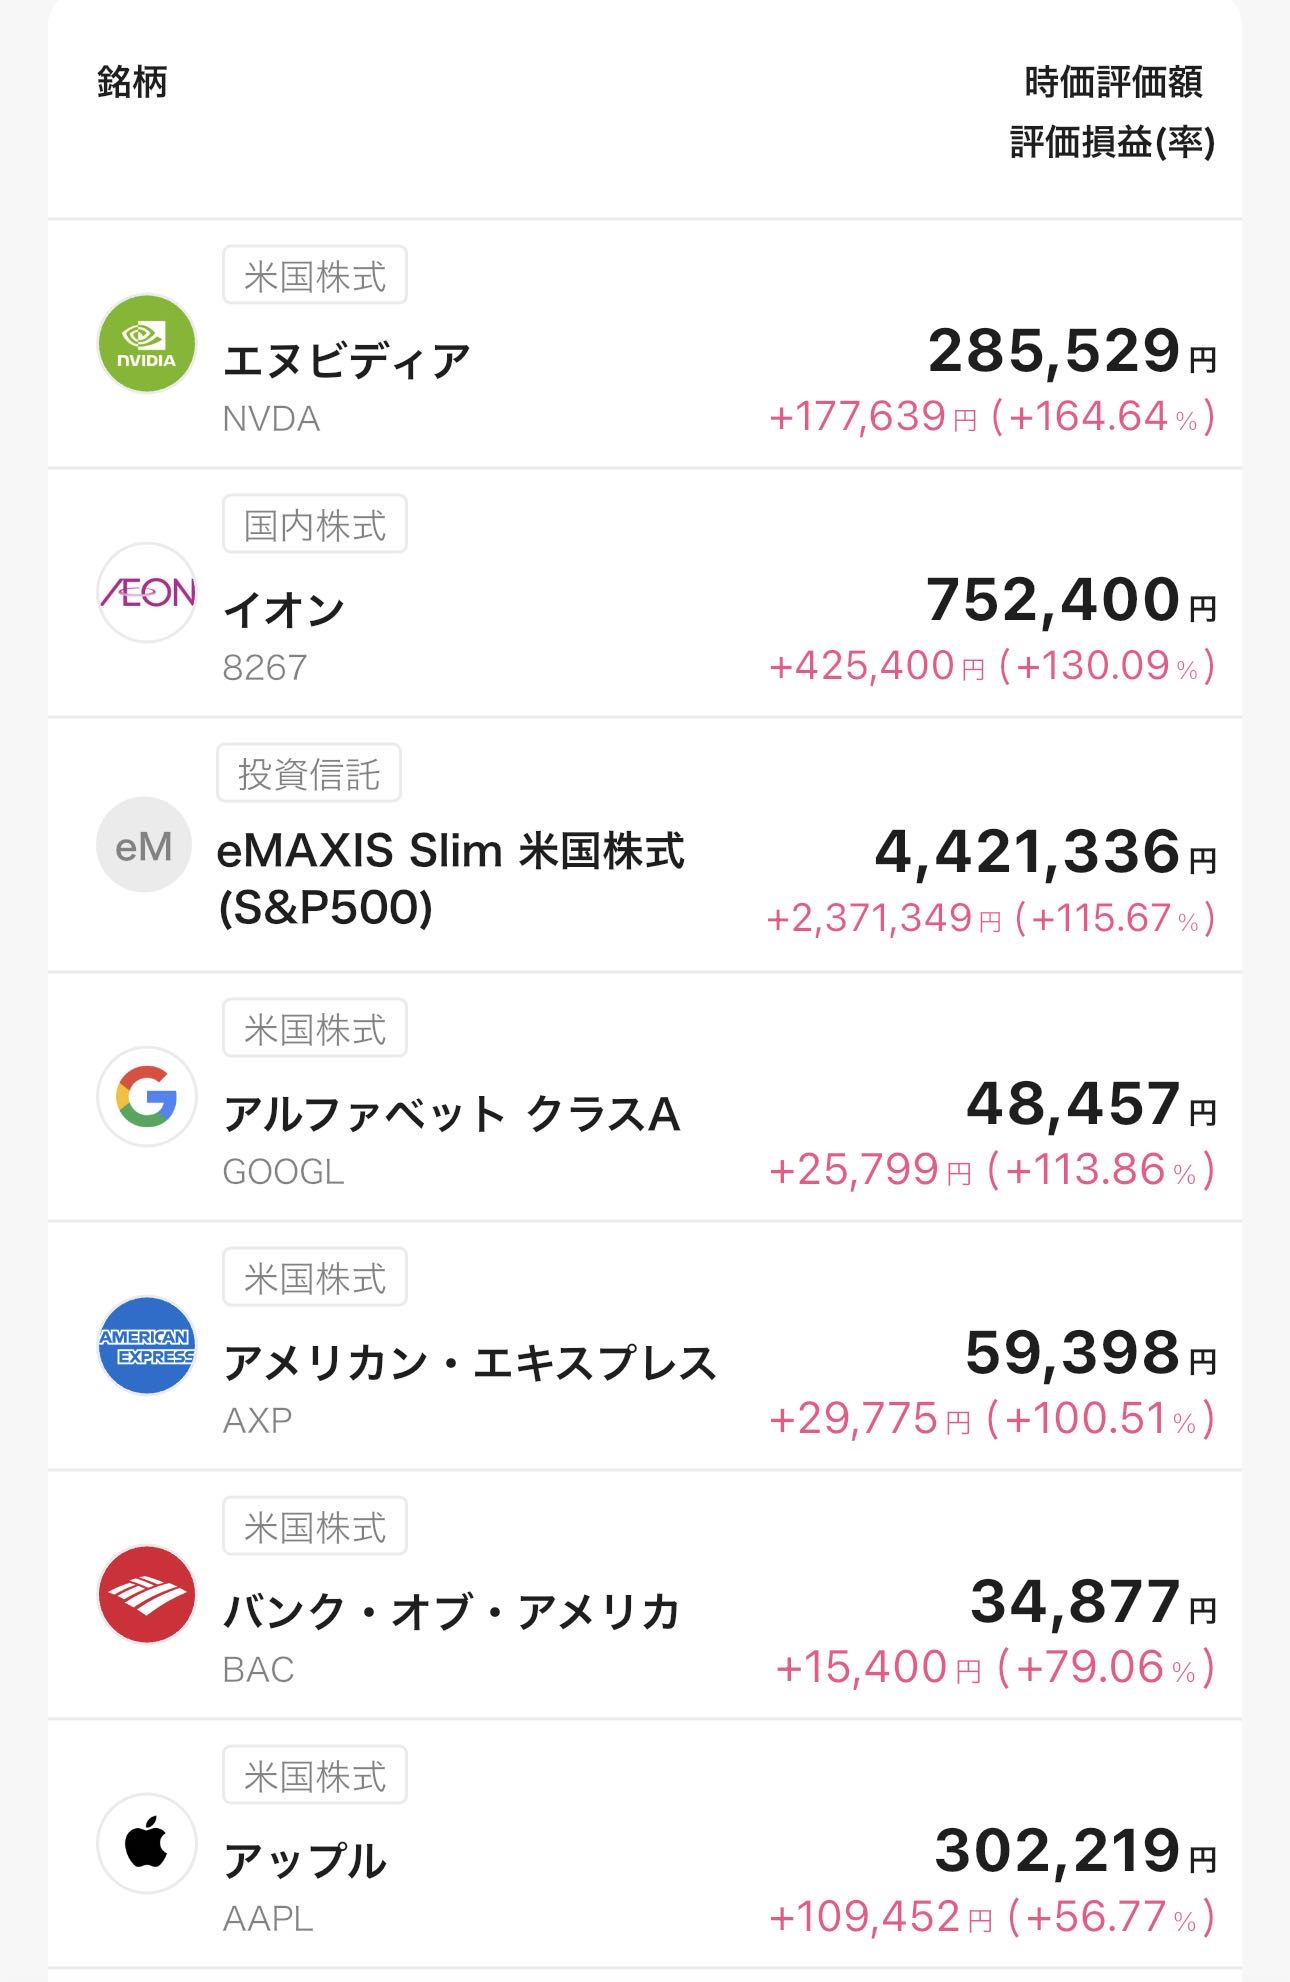Viewport: 1290px width, 1982px height.
Task: Open the イオン stock name
Action: [284, 610]
